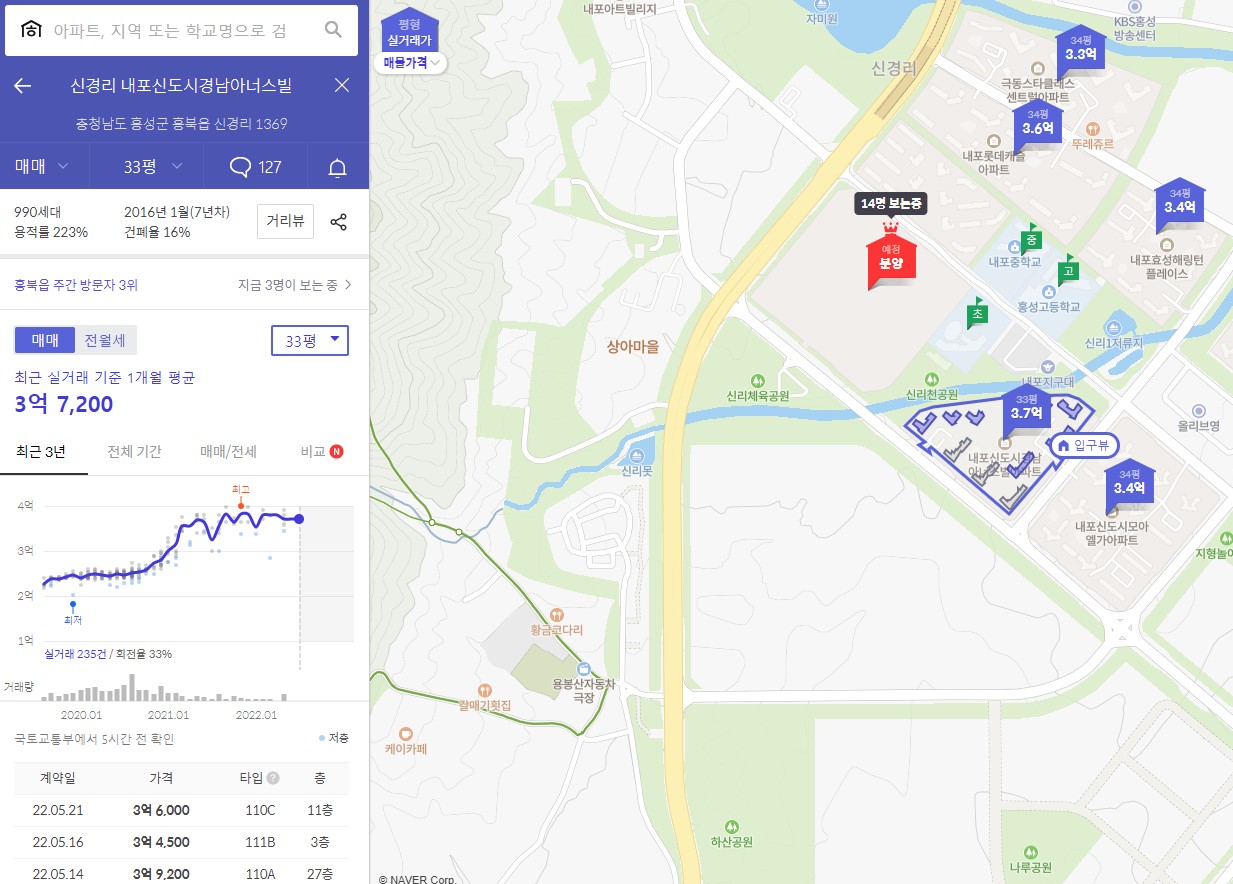The width and height of the screenshot is (1233, 884).
Task: Click the 22.05.21 transaction row
Action: [182, 810]
